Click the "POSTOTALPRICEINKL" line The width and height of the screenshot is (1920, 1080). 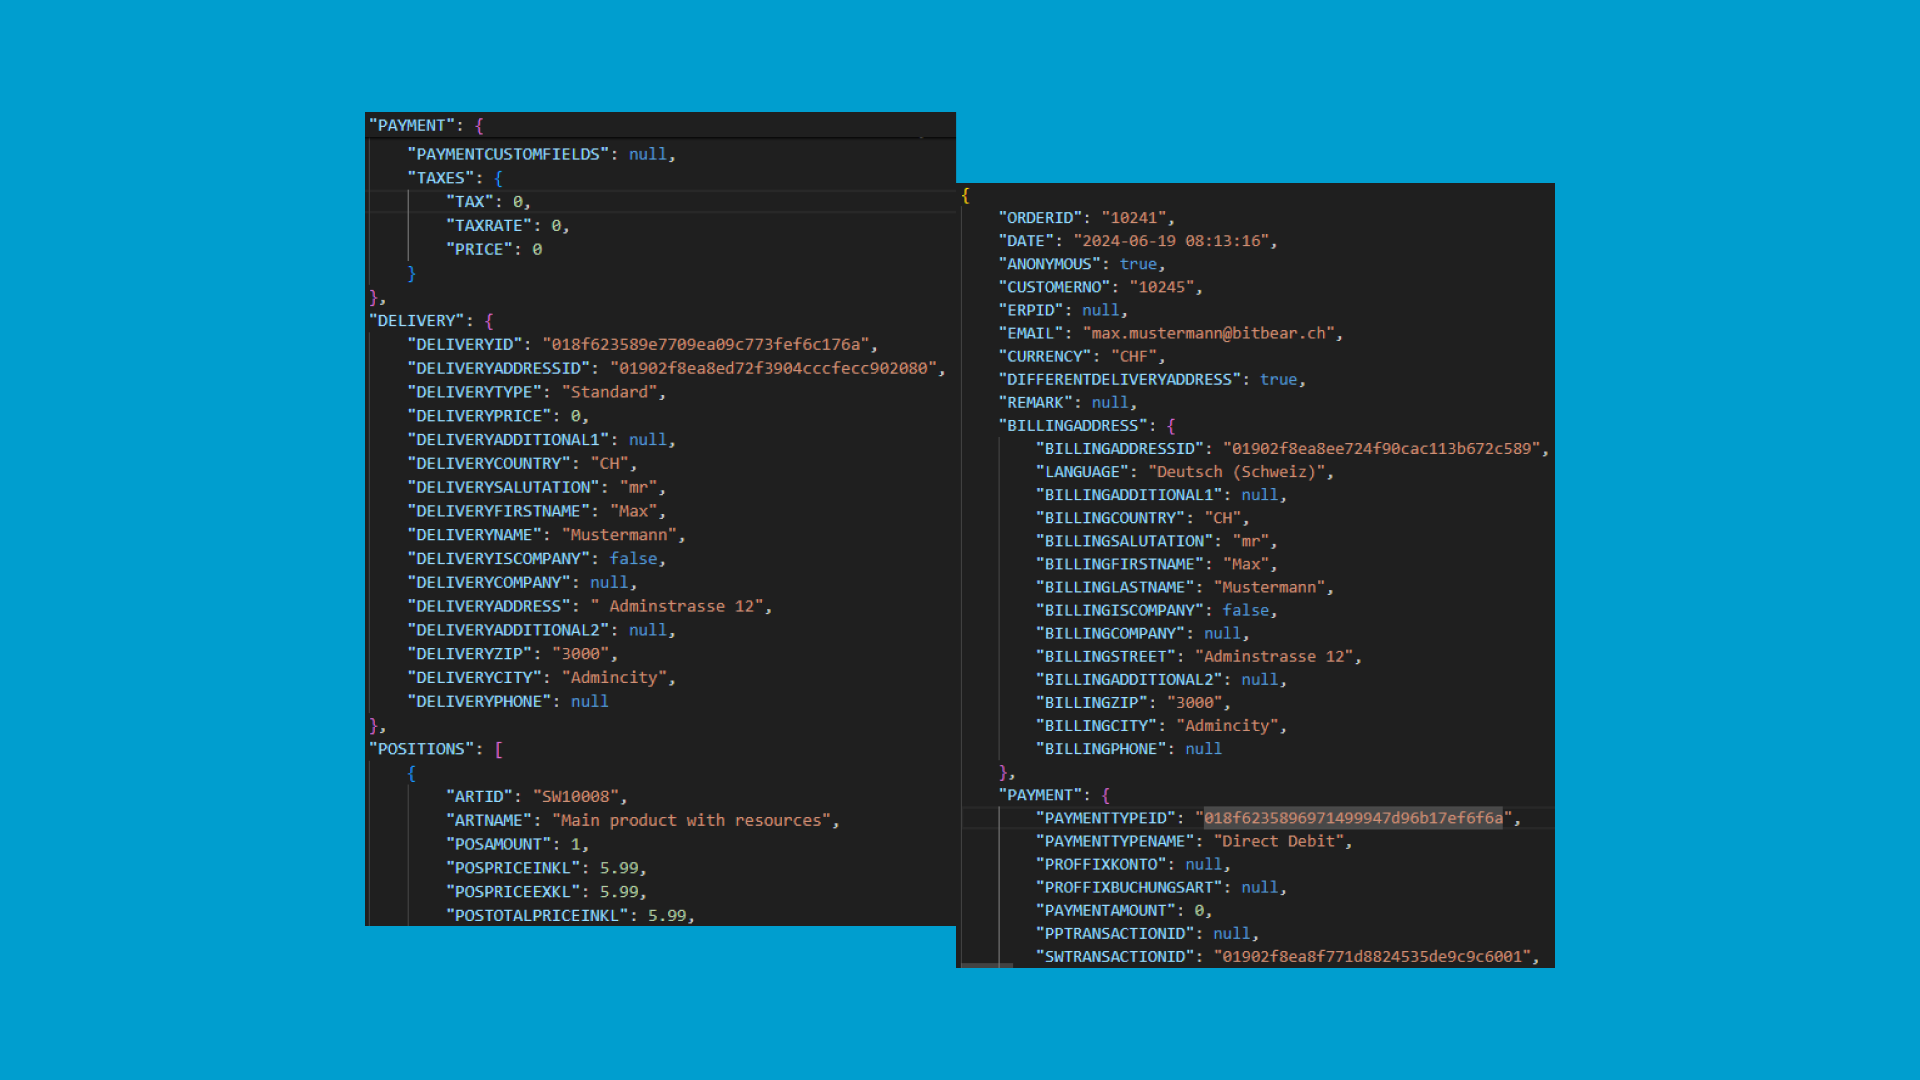click(x=570, y=916)
